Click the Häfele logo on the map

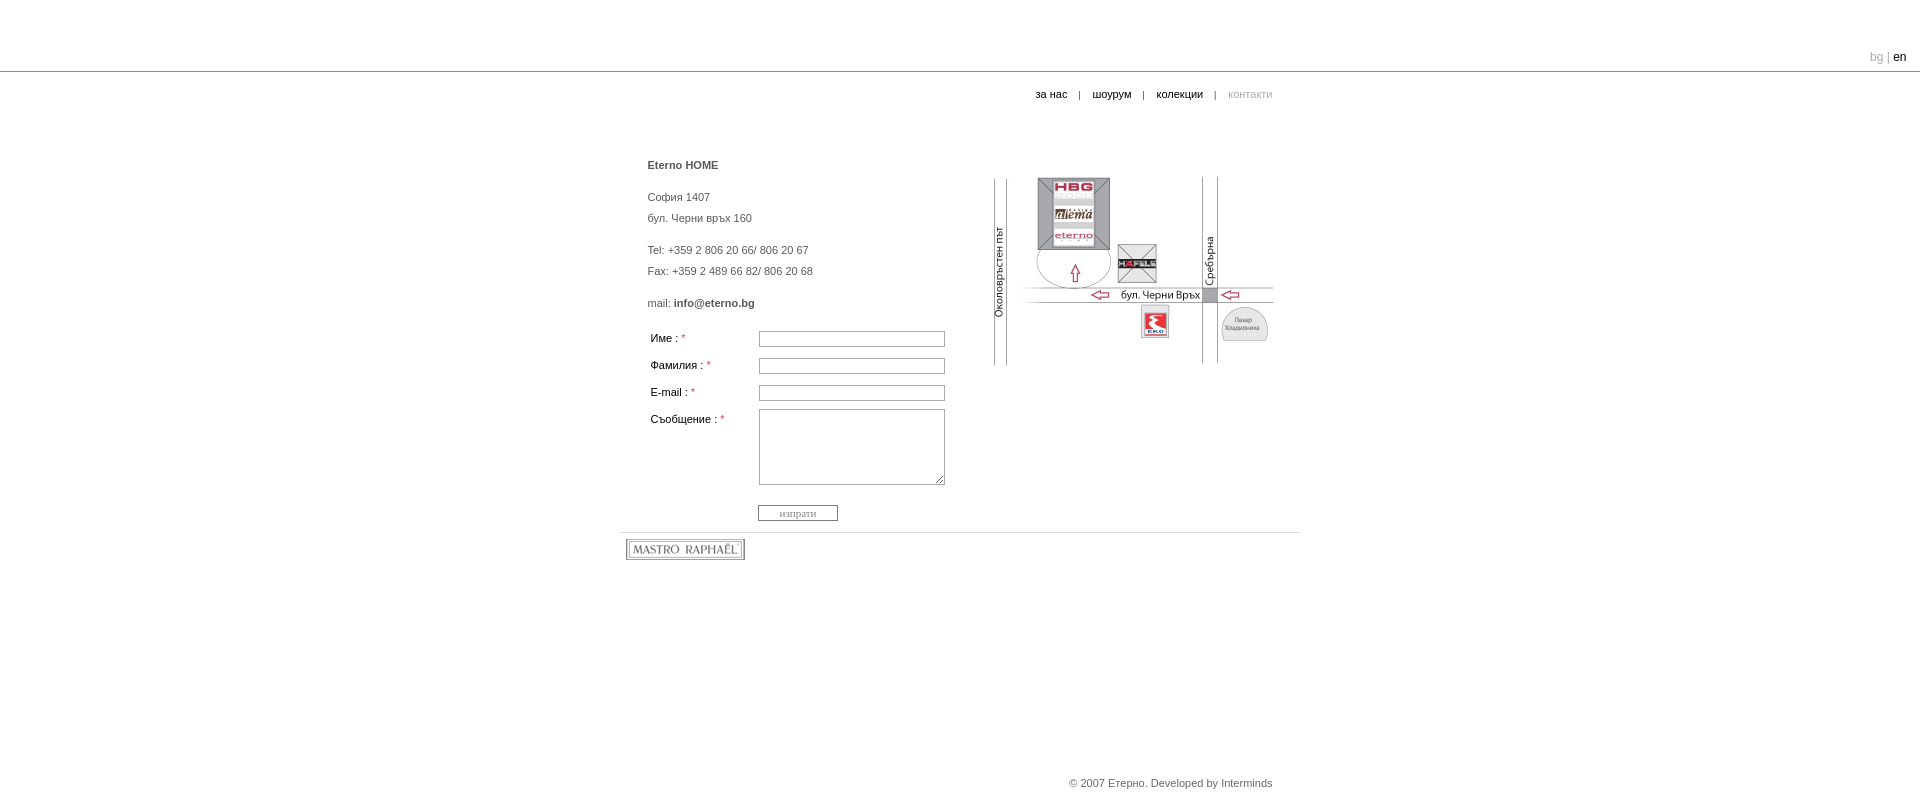(1137, 264)
